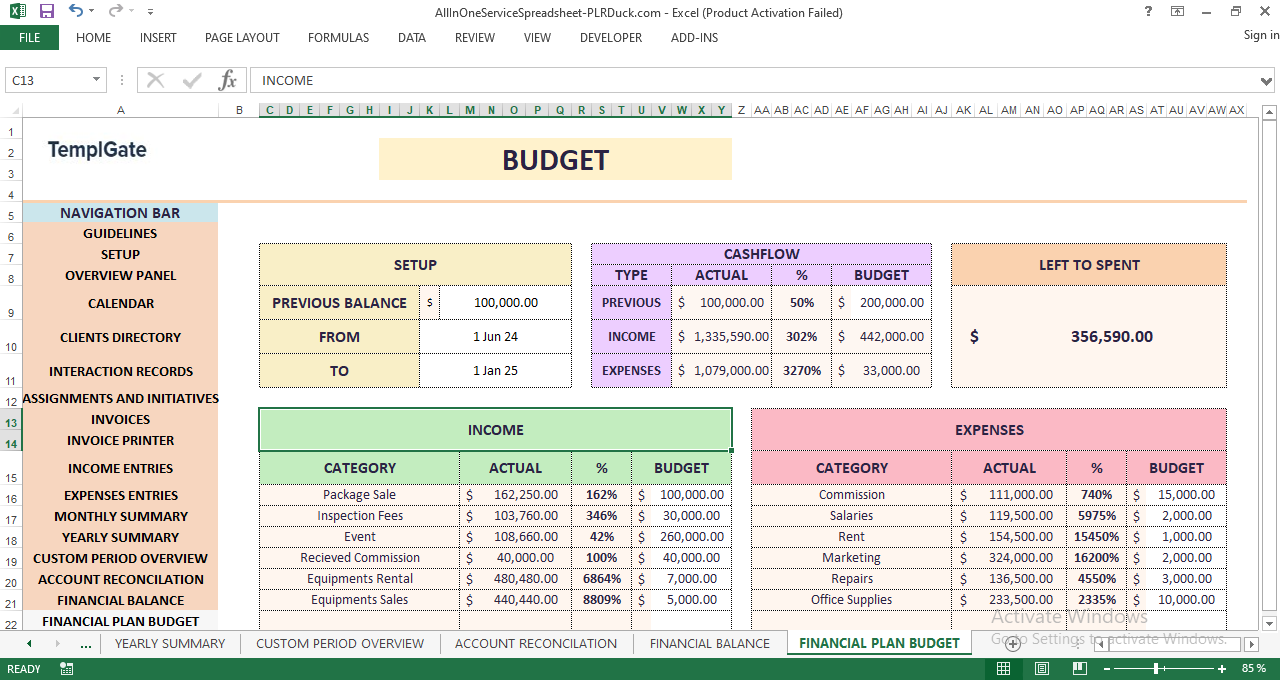
Task: Click the horizontal scrollbar right arrow
Action: [x=1250, y=644]
